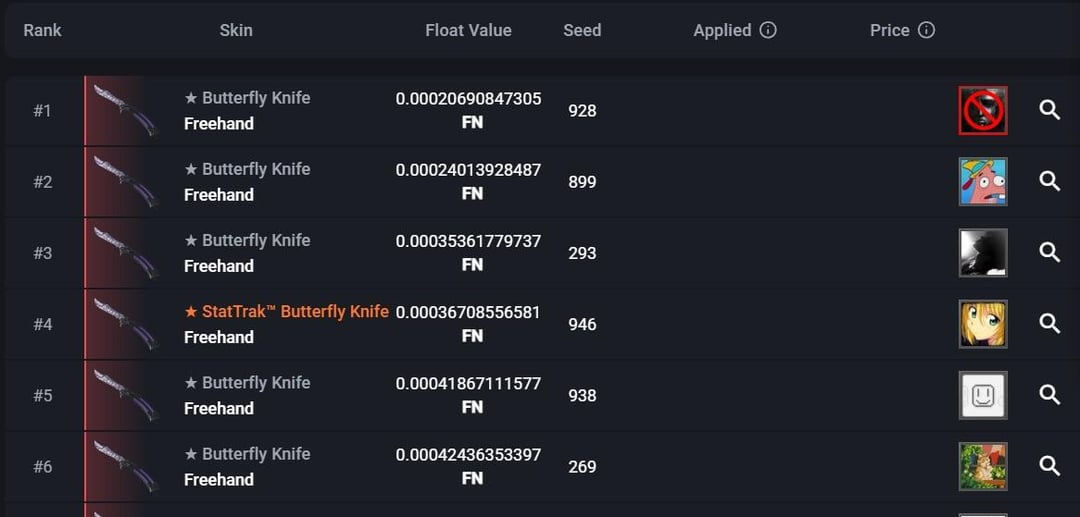Inspect the rank #2 knife via magnifier
The image size is (1080, 517).
[1049, 181]
